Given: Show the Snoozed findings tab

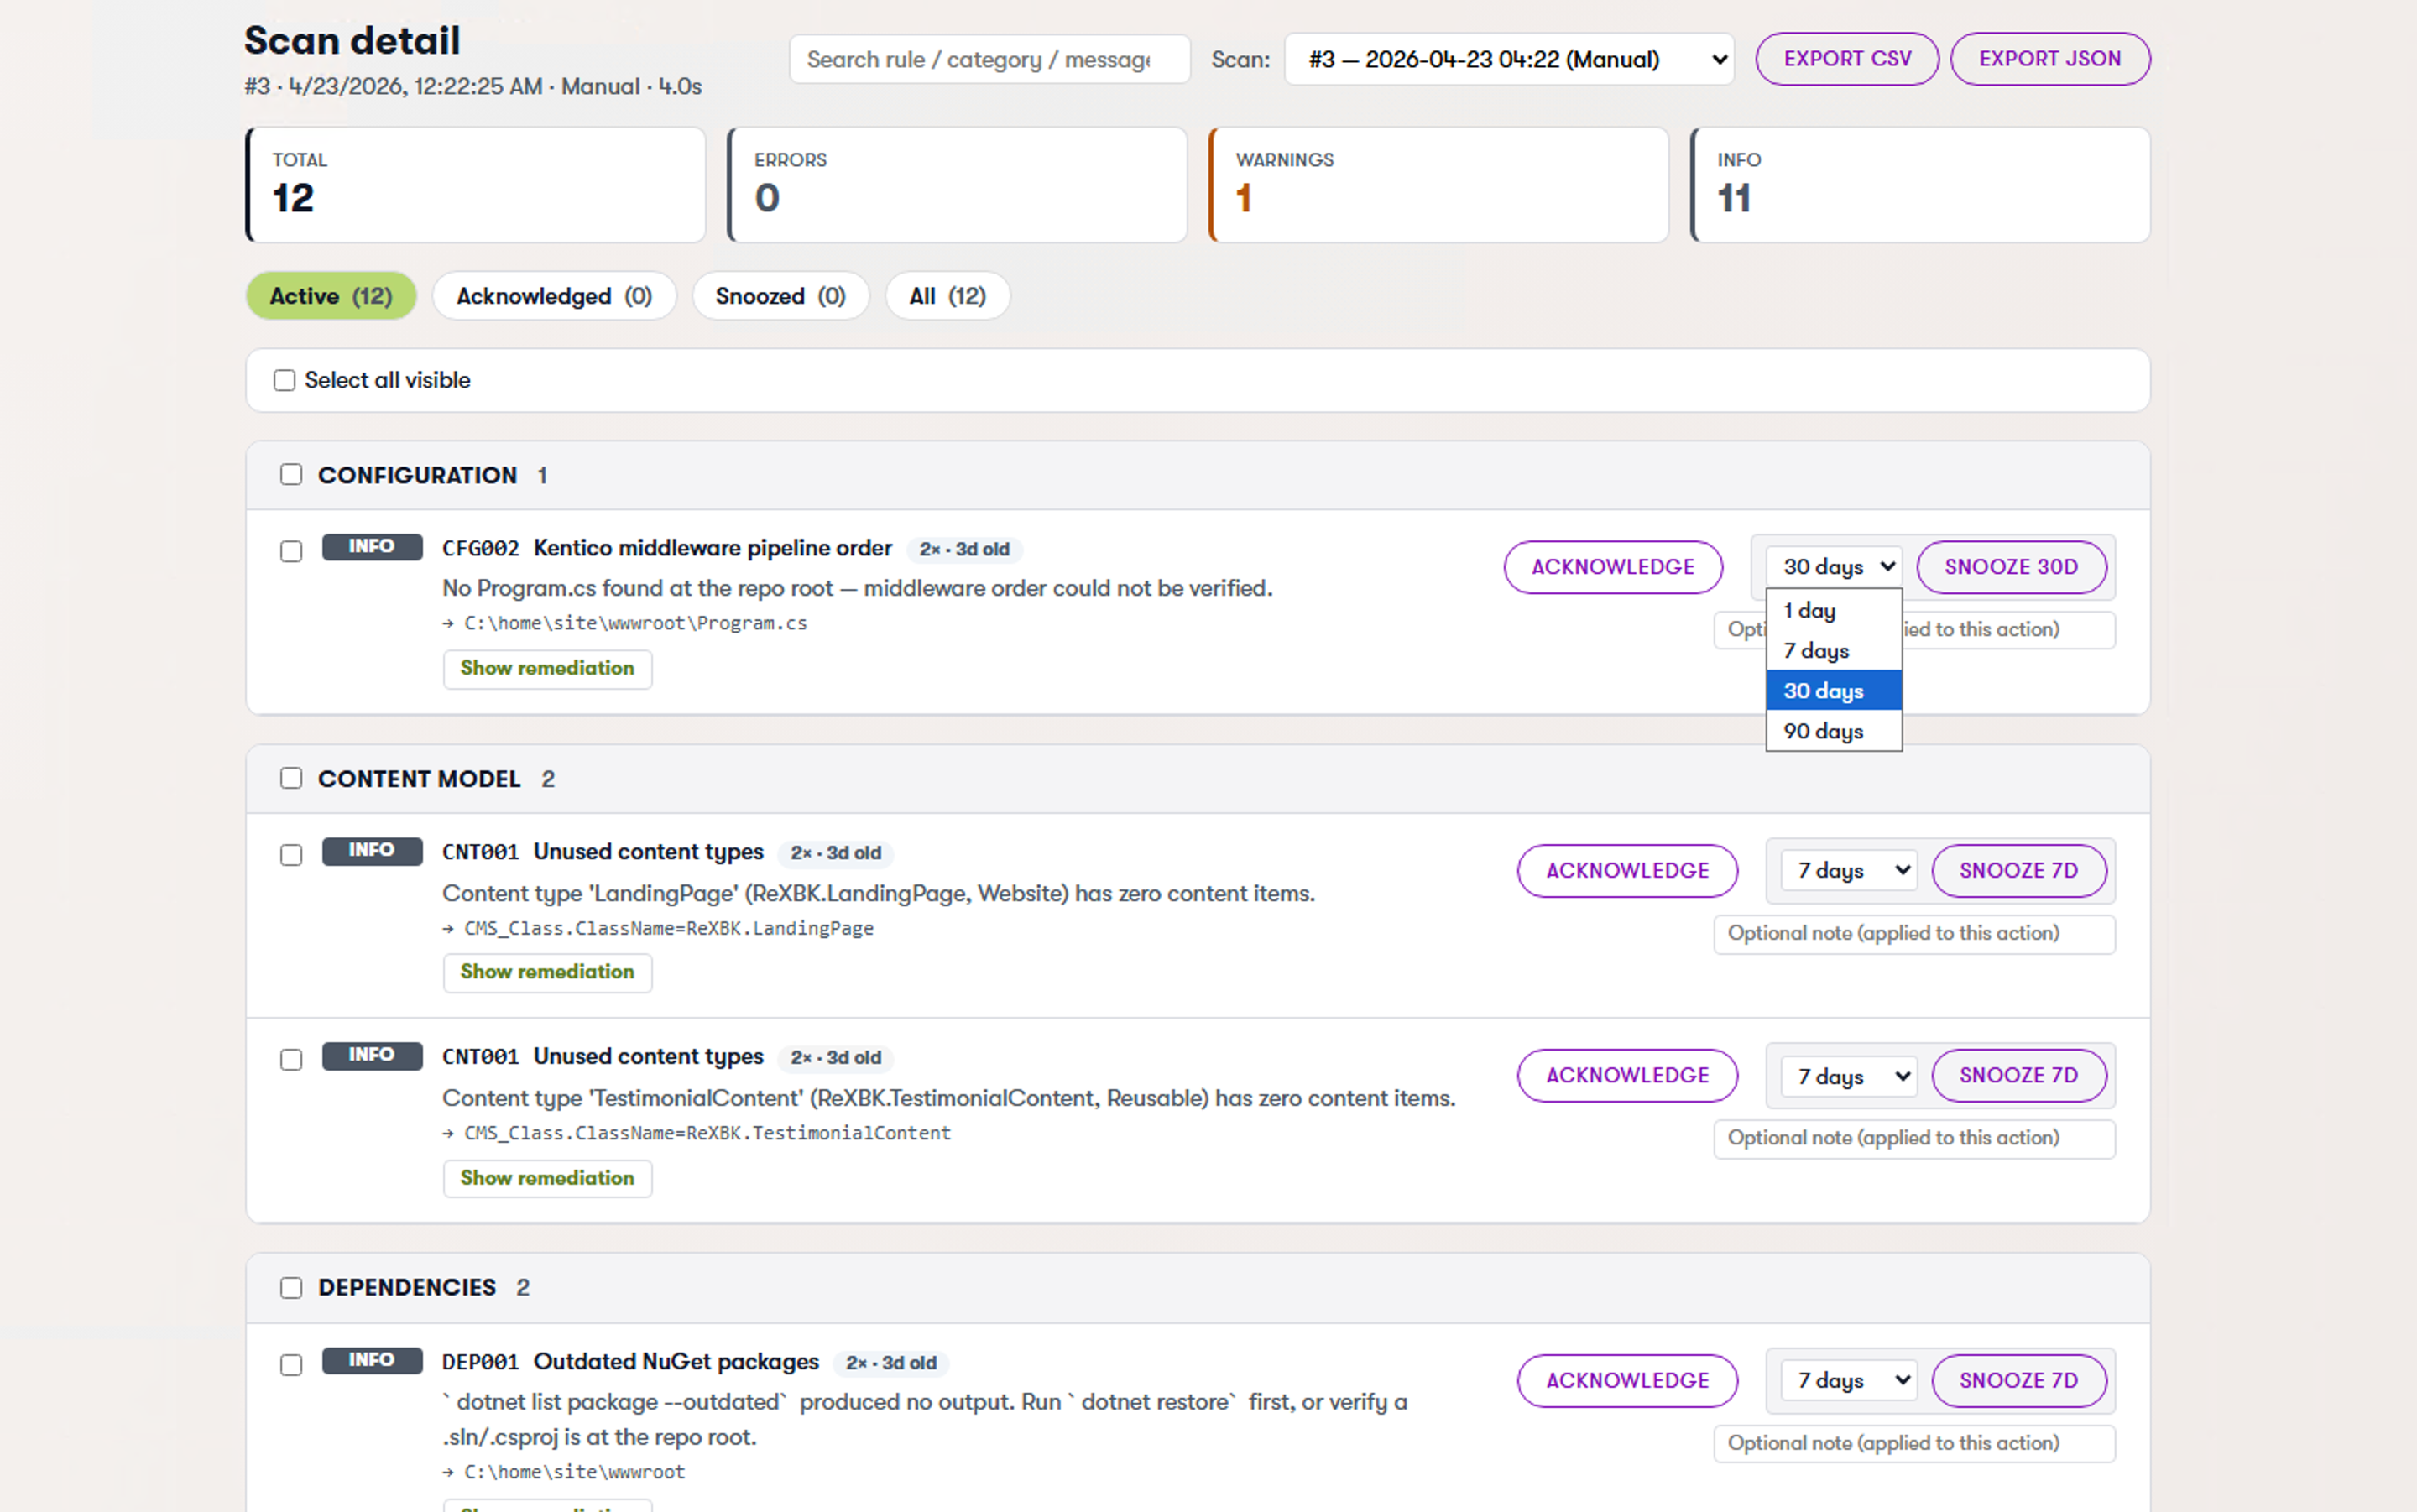Looking at the screenshot, I should pos(780,295).
